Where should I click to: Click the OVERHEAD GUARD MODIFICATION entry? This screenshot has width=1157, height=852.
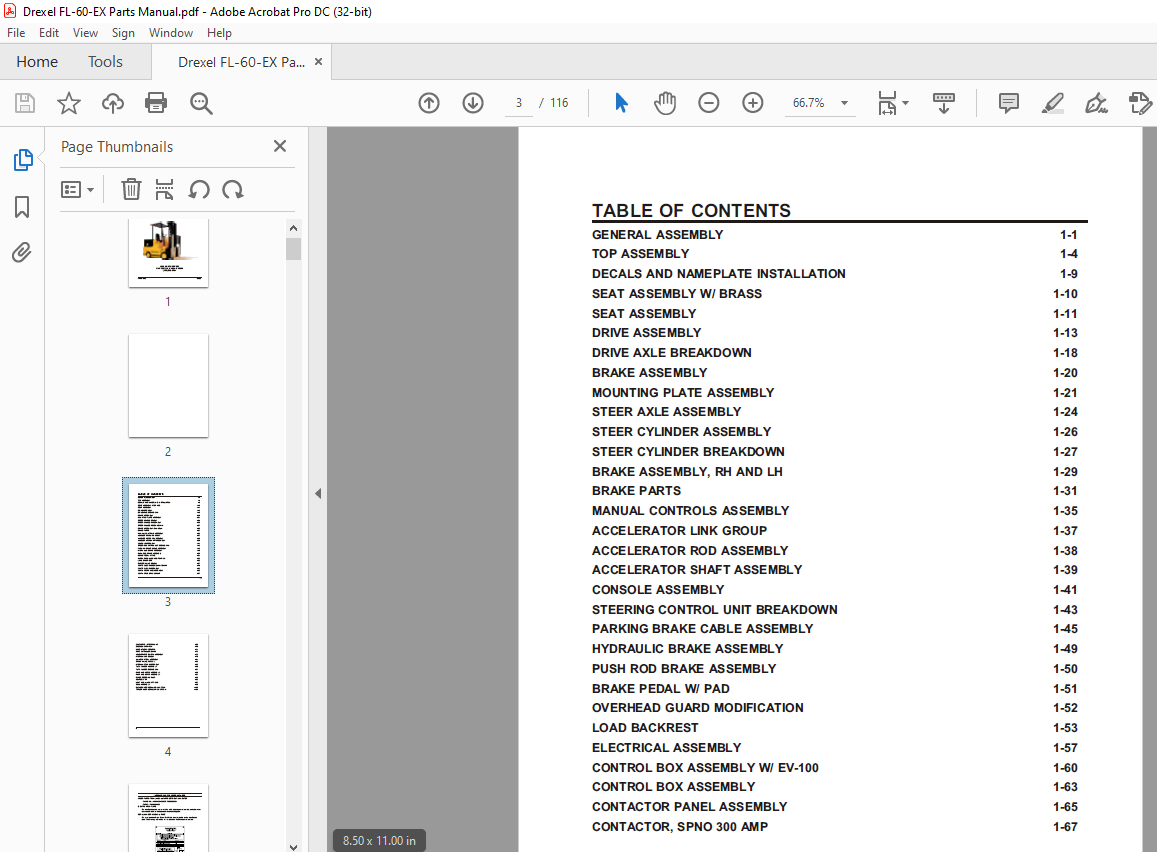pyautogui.click(x=697, y=707)
